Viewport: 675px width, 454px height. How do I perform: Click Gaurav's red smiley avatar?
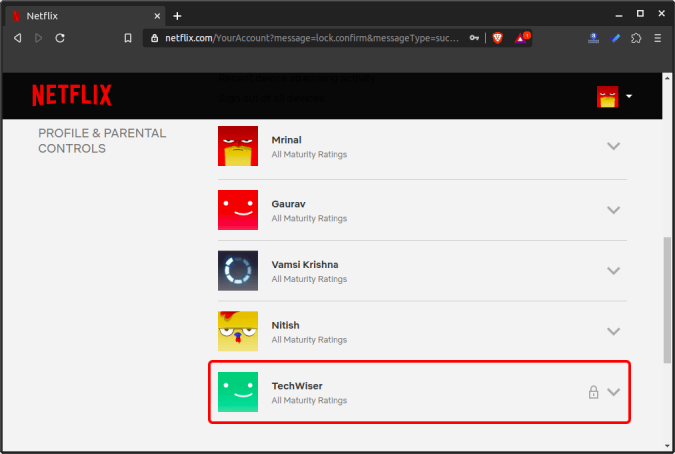click(238, 210)
